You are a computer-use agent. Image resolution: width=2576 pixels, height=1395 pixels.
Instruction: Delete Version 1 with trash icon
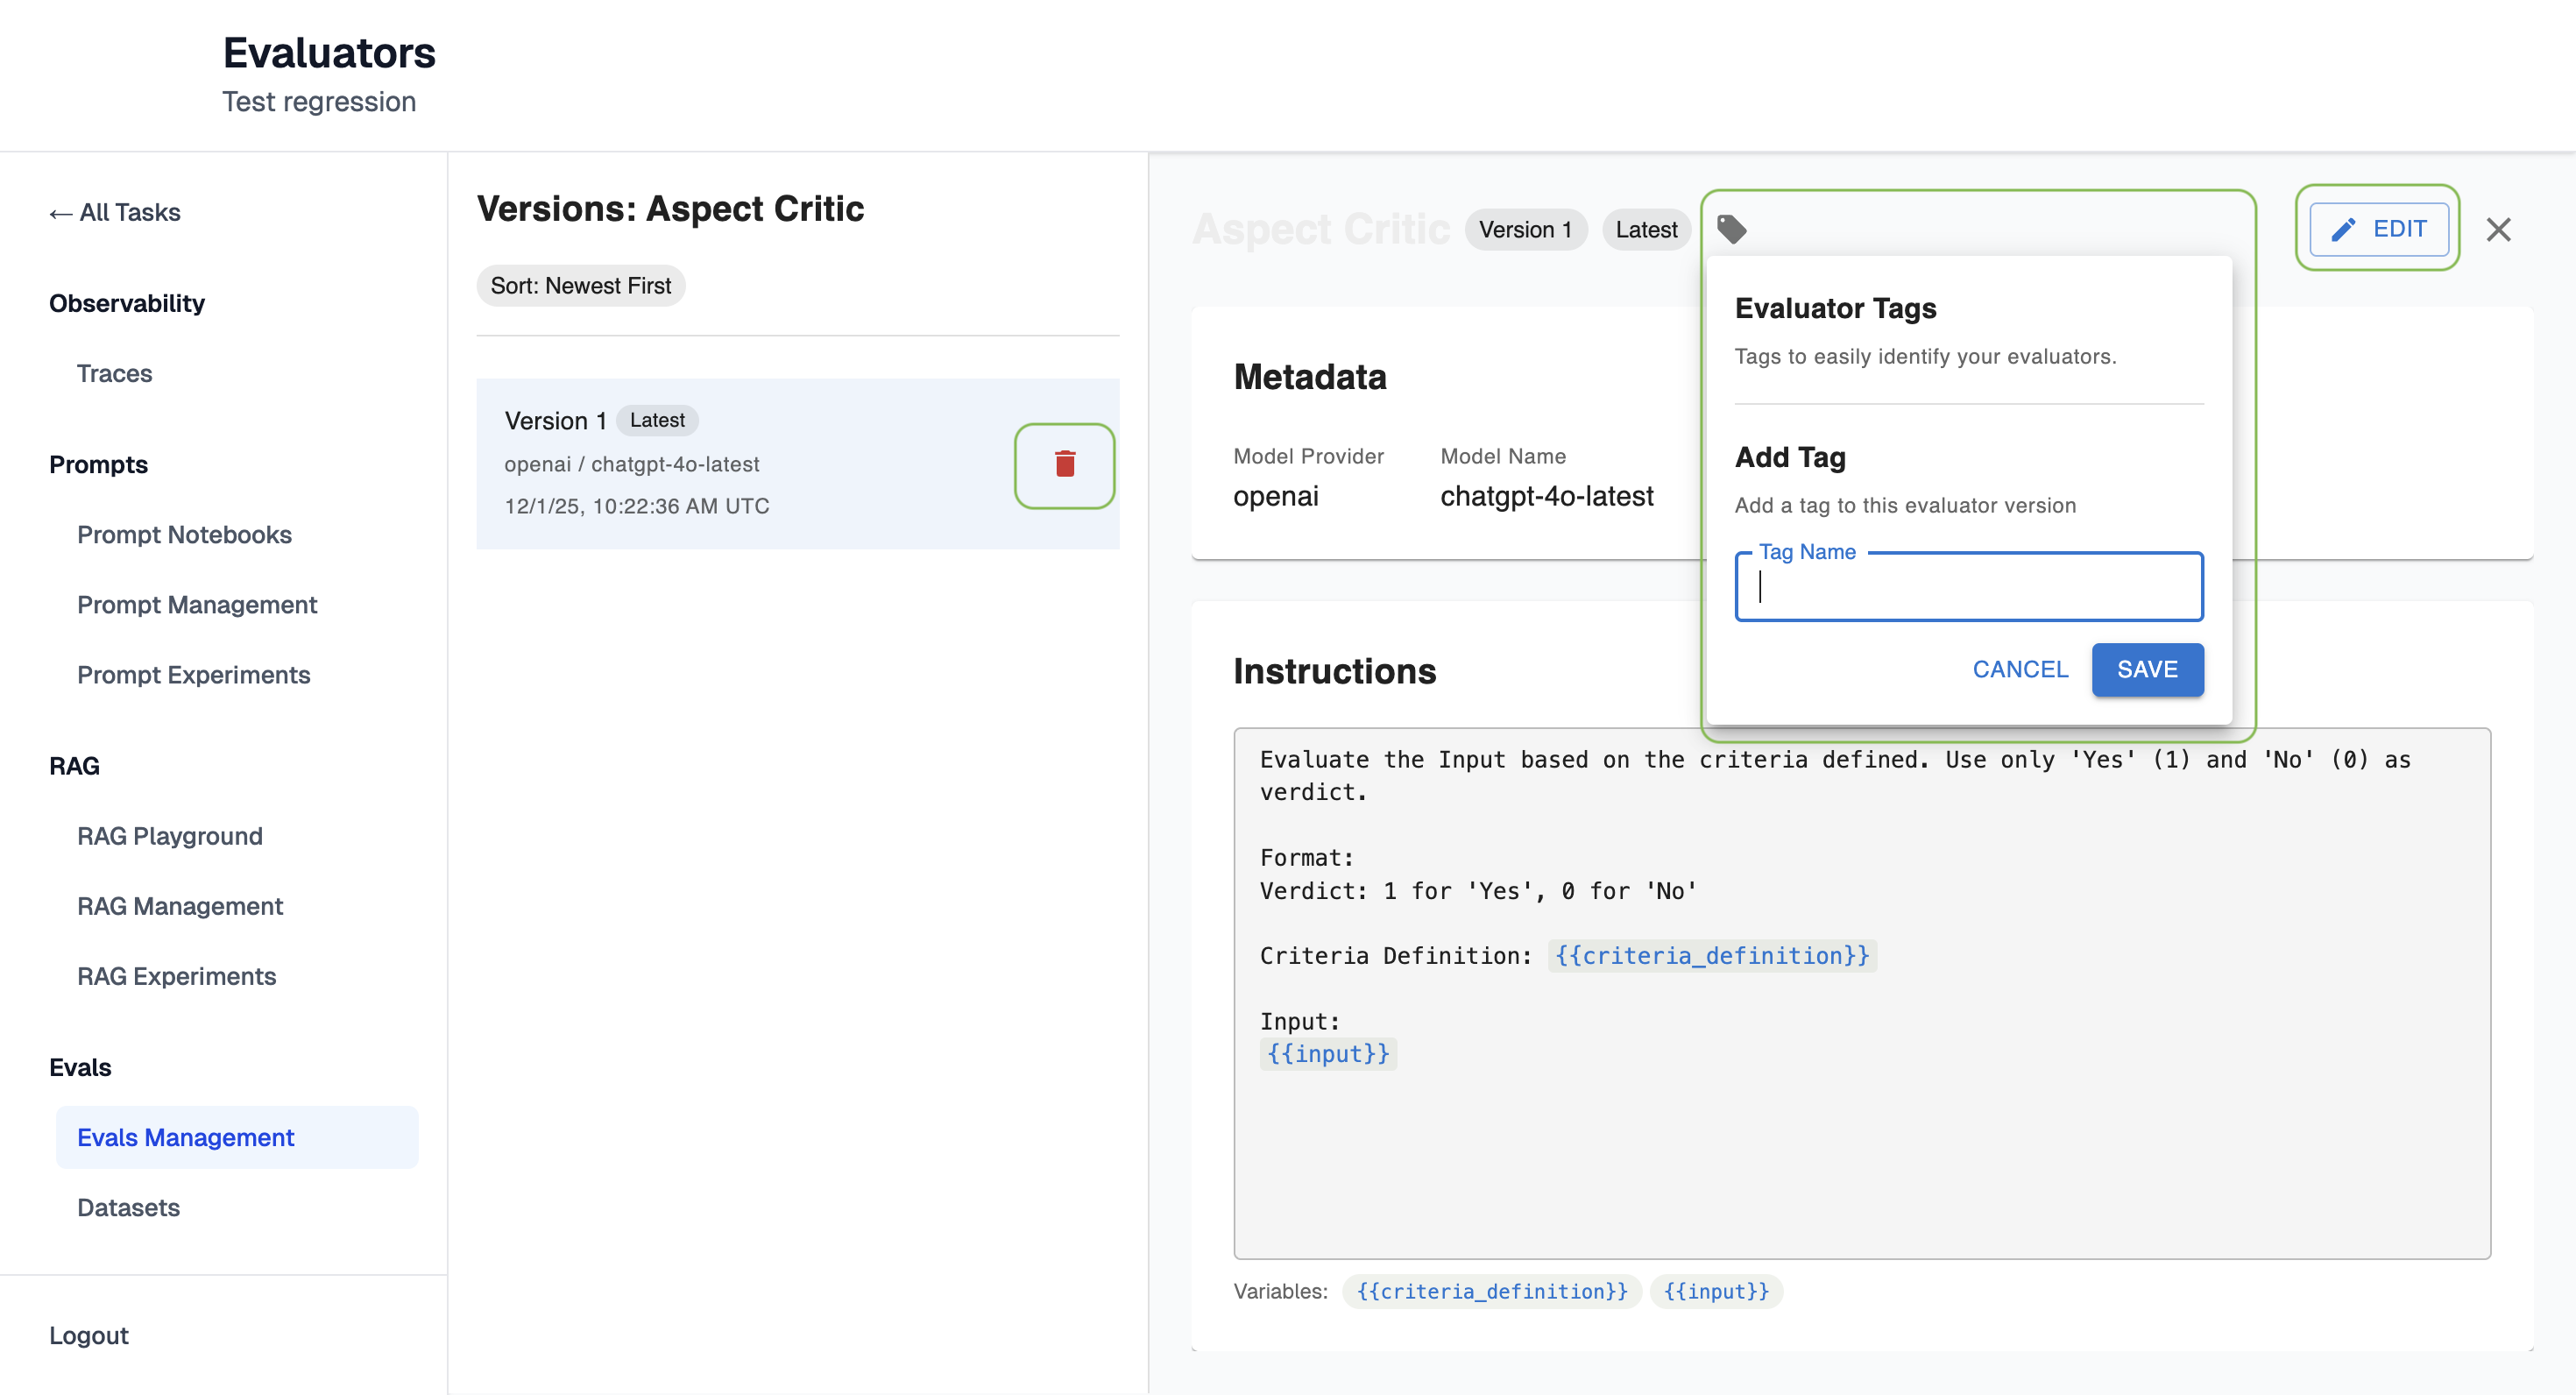pos(1064,465)
